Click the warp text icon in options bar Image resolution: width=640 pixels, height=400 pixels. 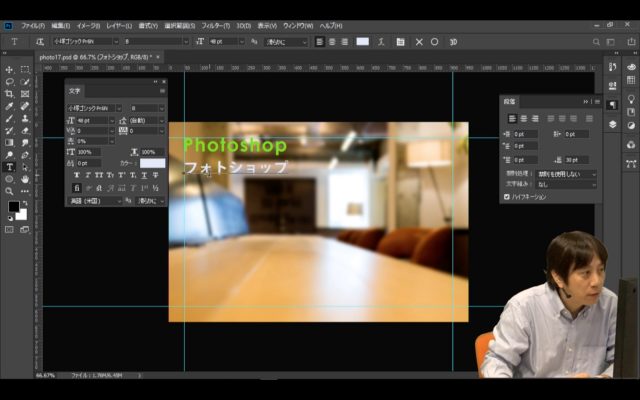tap(381, 42)
